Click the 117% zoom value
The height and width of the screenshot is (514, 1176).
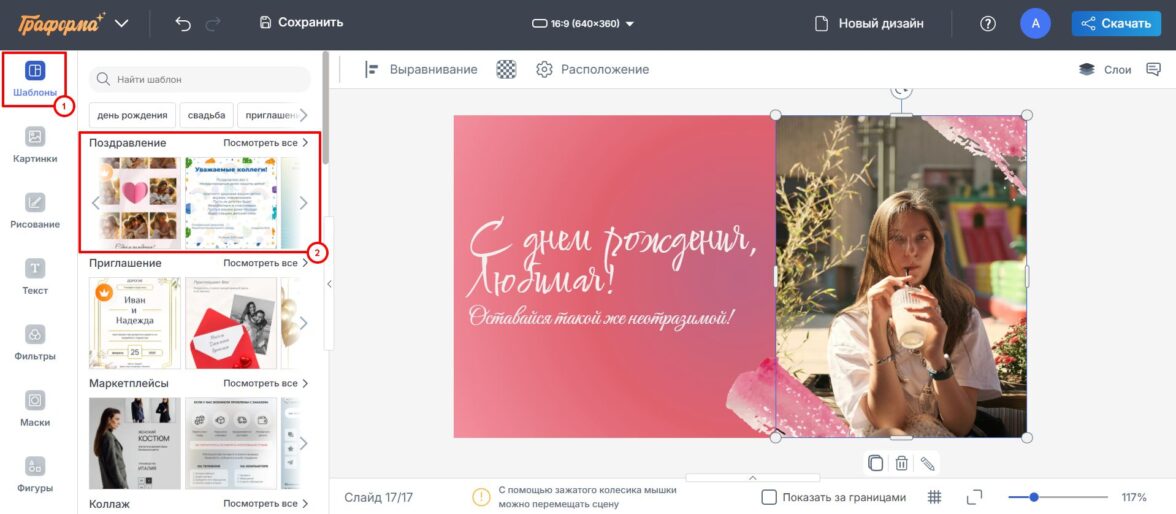tap(1134, 497)
